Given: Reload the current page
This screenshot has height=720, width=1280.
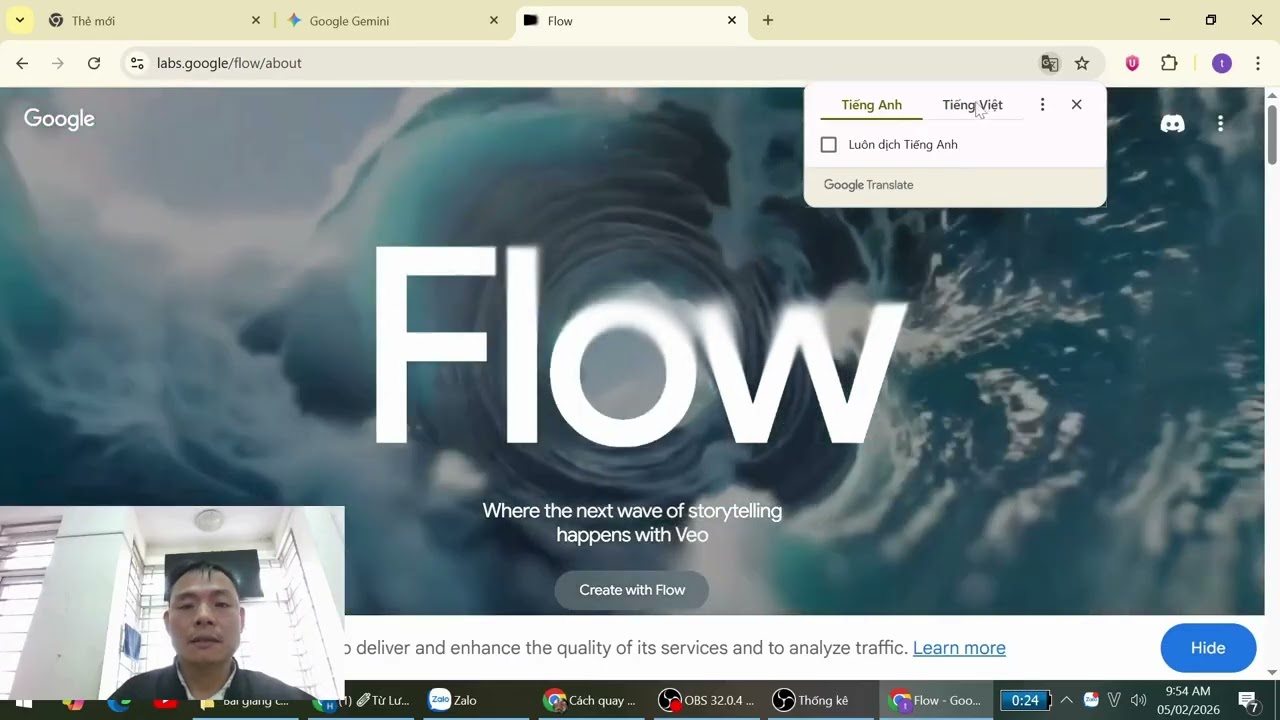Looking at the screenshot, I should [x=94, y=63].
